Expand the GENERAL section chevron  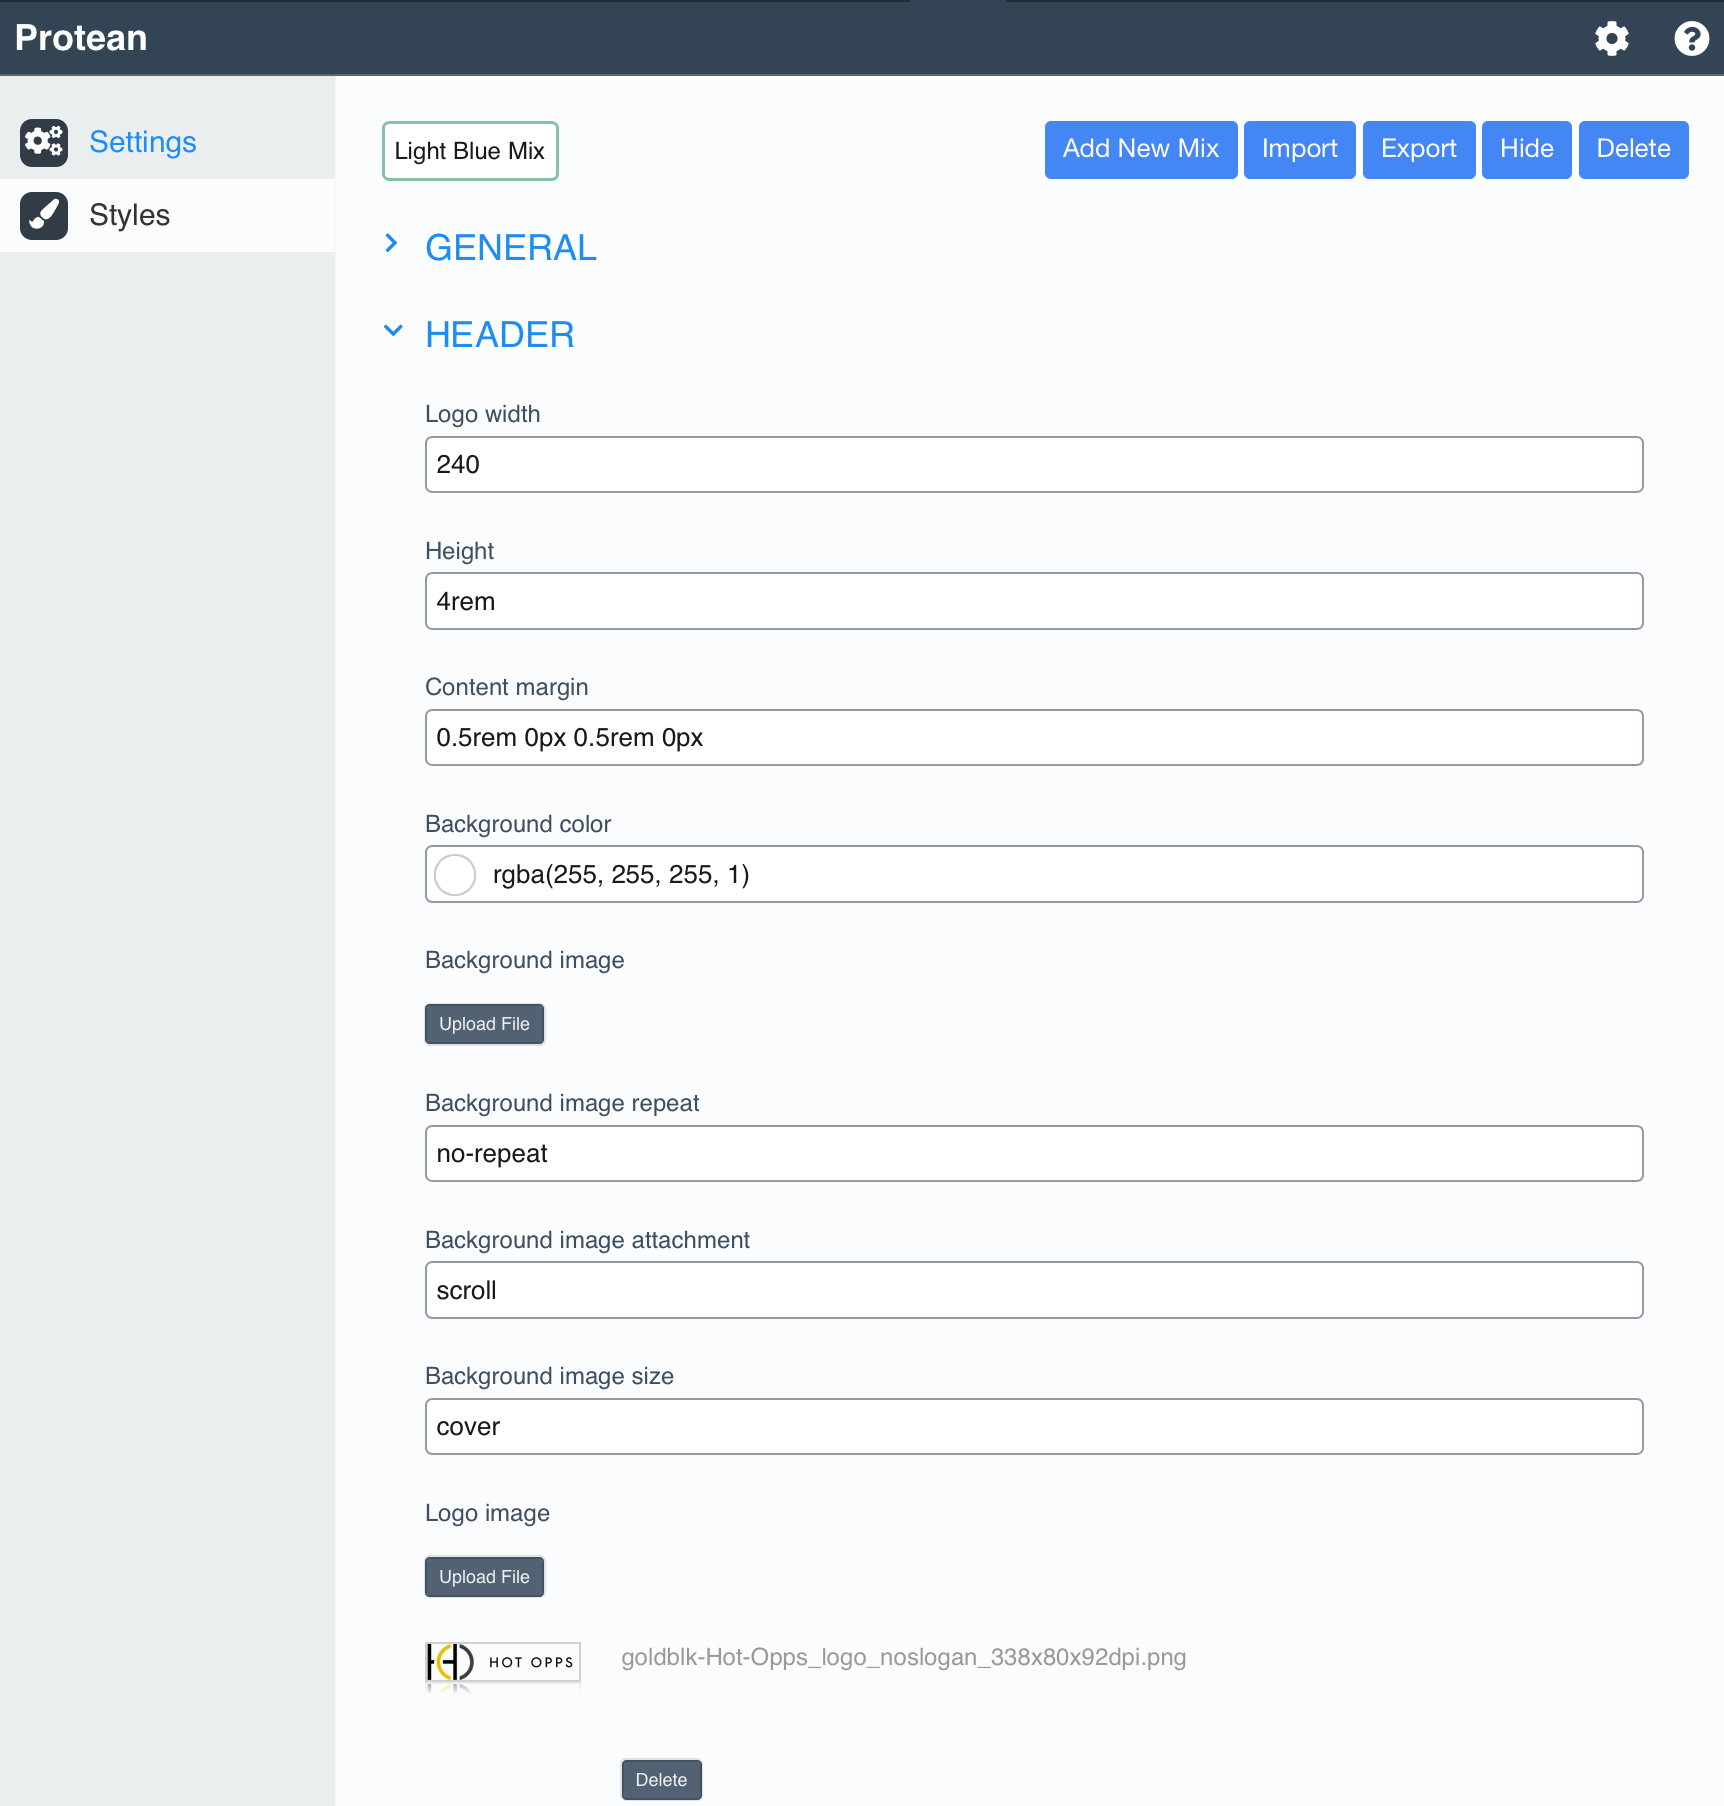point(392,244)
